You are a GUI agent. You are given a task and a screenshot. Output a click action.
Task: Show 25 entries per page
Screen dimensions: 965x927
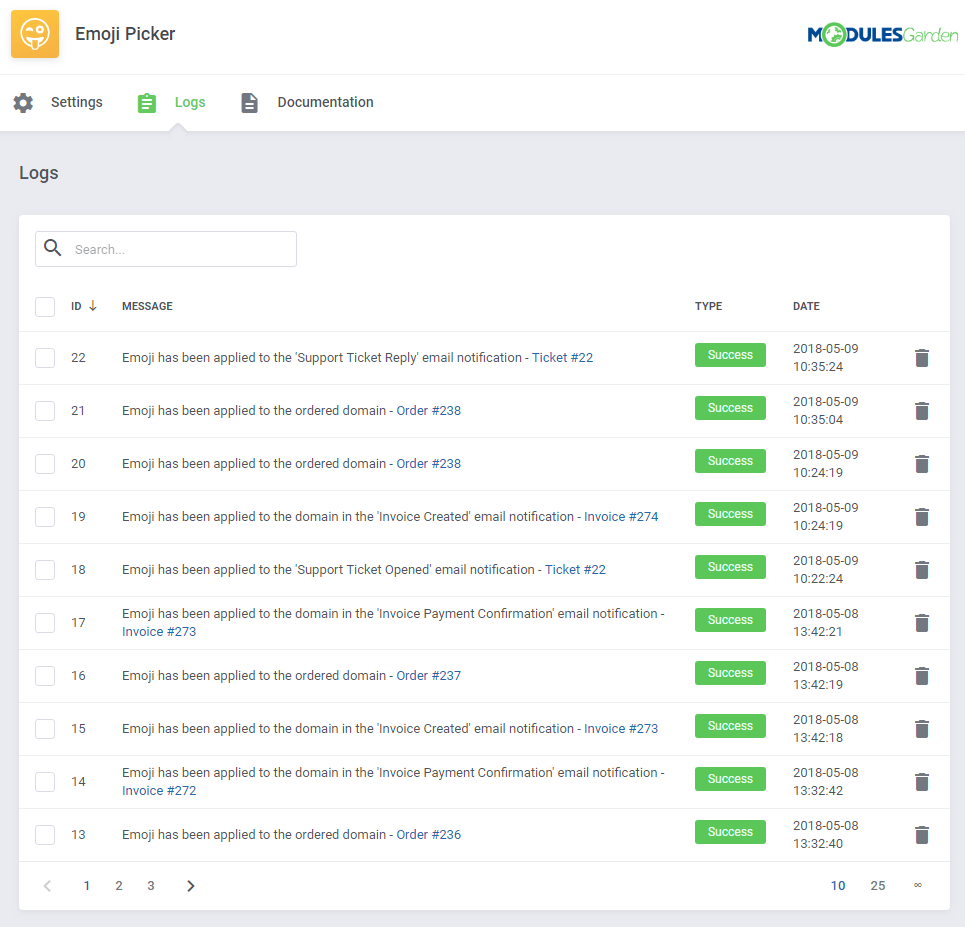point(878,886)
